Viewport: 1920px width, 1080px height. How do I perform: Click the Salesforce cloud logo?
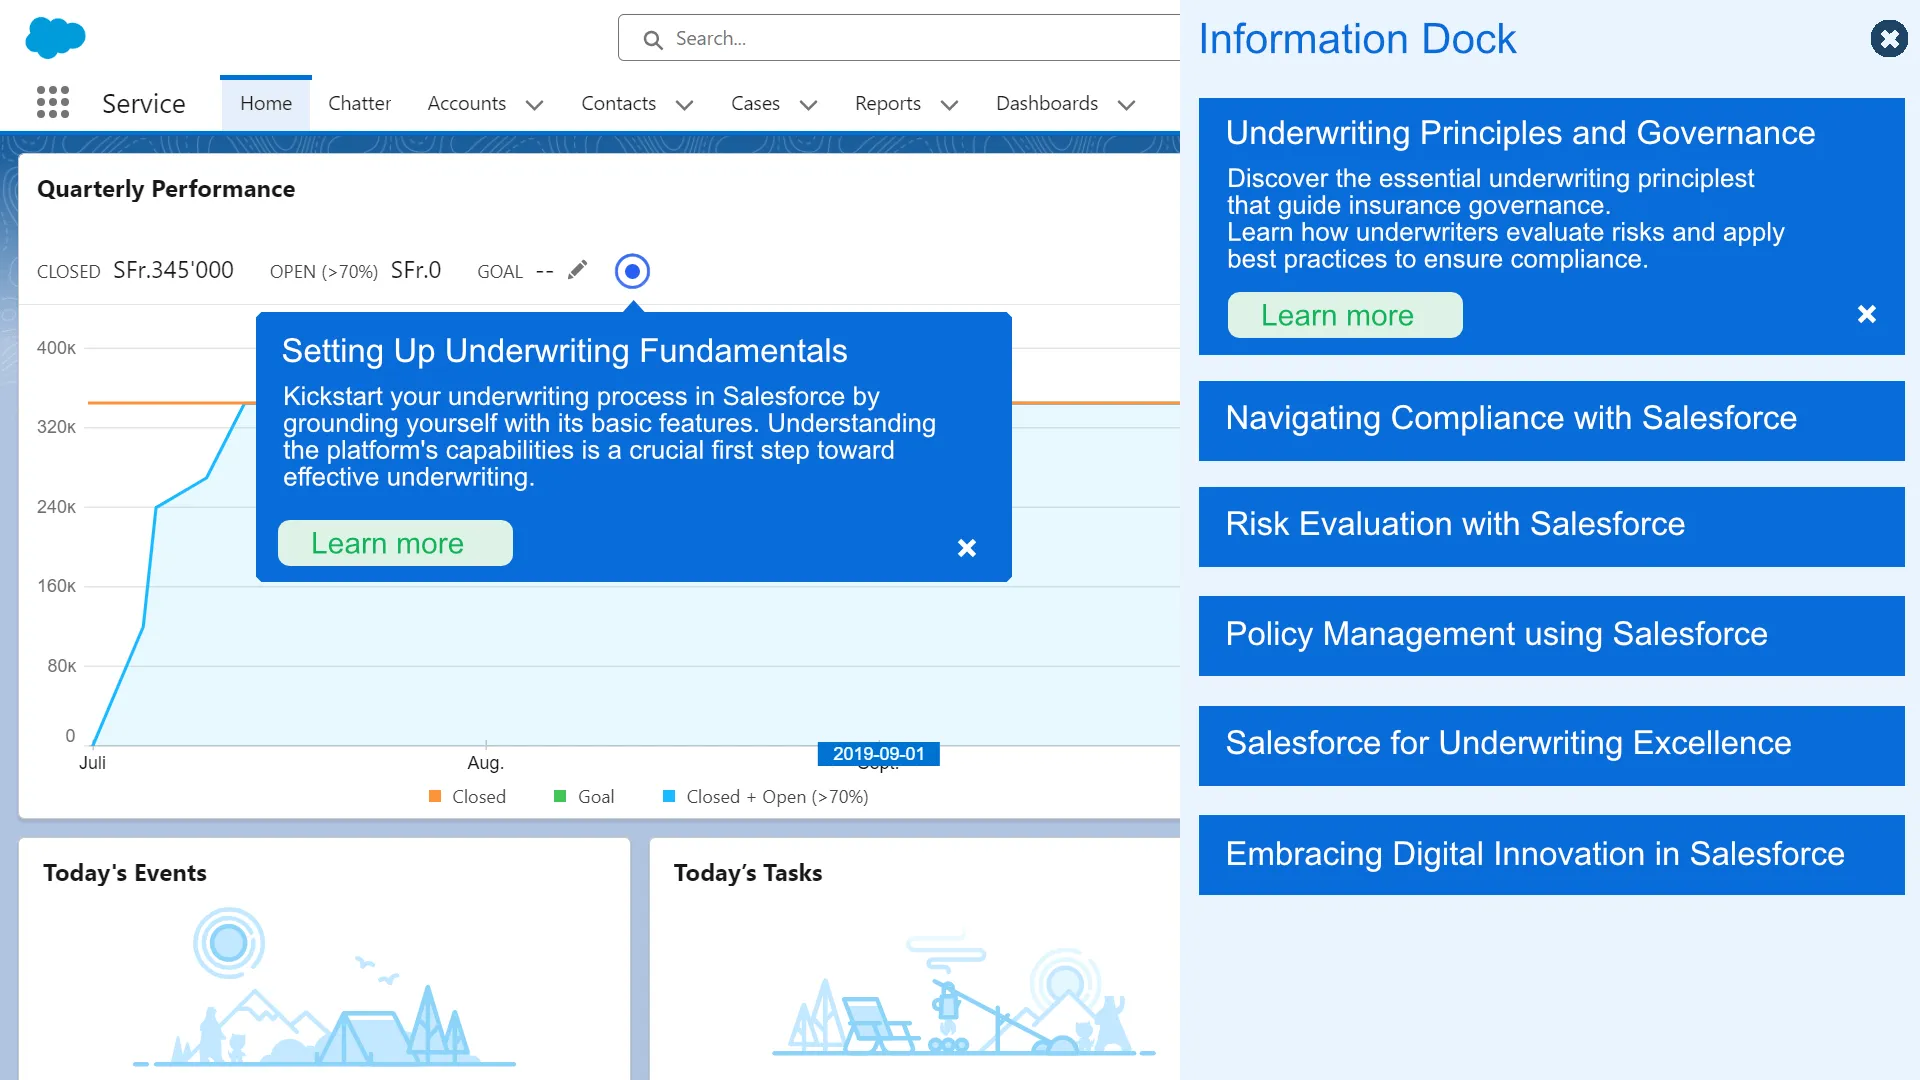click(x=55, y=38)
